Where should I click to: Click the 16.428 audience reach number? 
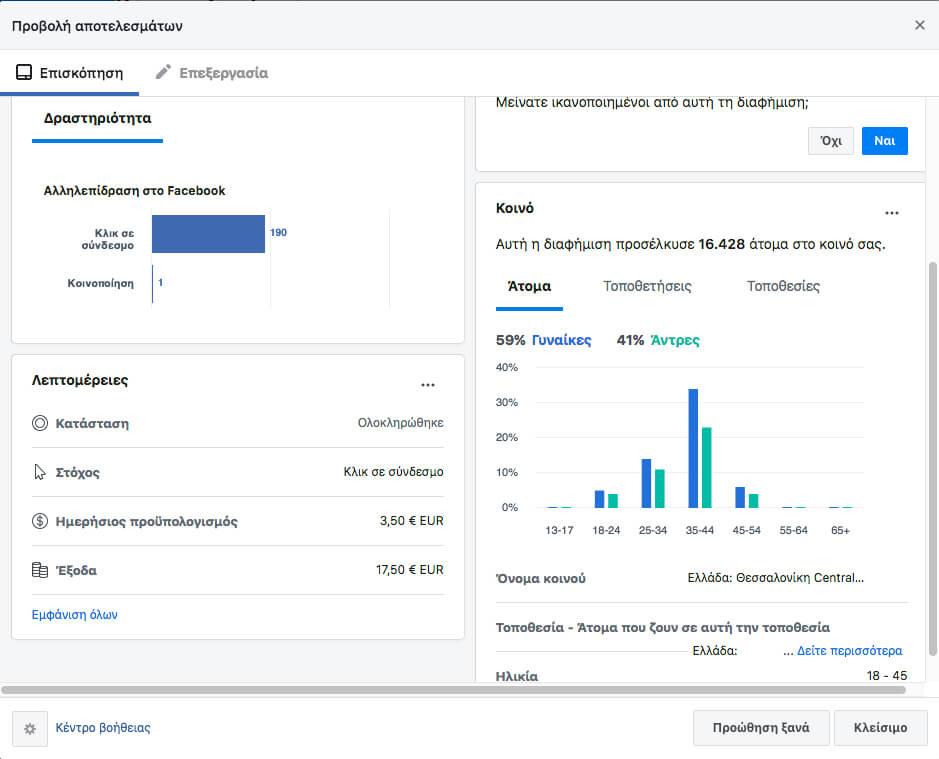[721, 244]
